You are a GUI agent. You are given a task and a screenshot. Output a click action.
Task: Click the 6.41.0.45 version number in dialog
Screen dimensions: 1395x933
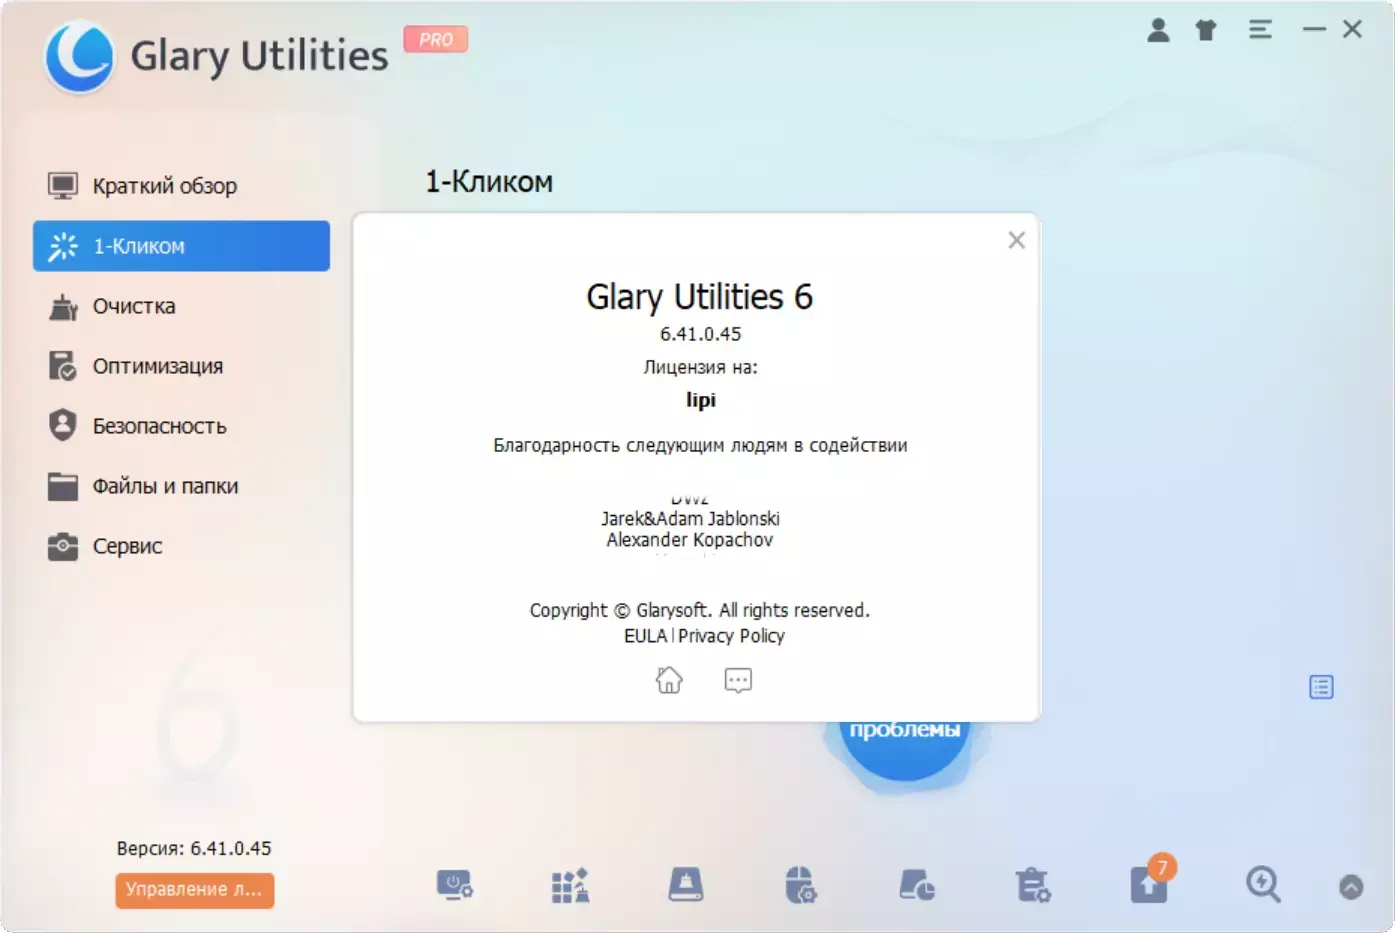point(701,334)
